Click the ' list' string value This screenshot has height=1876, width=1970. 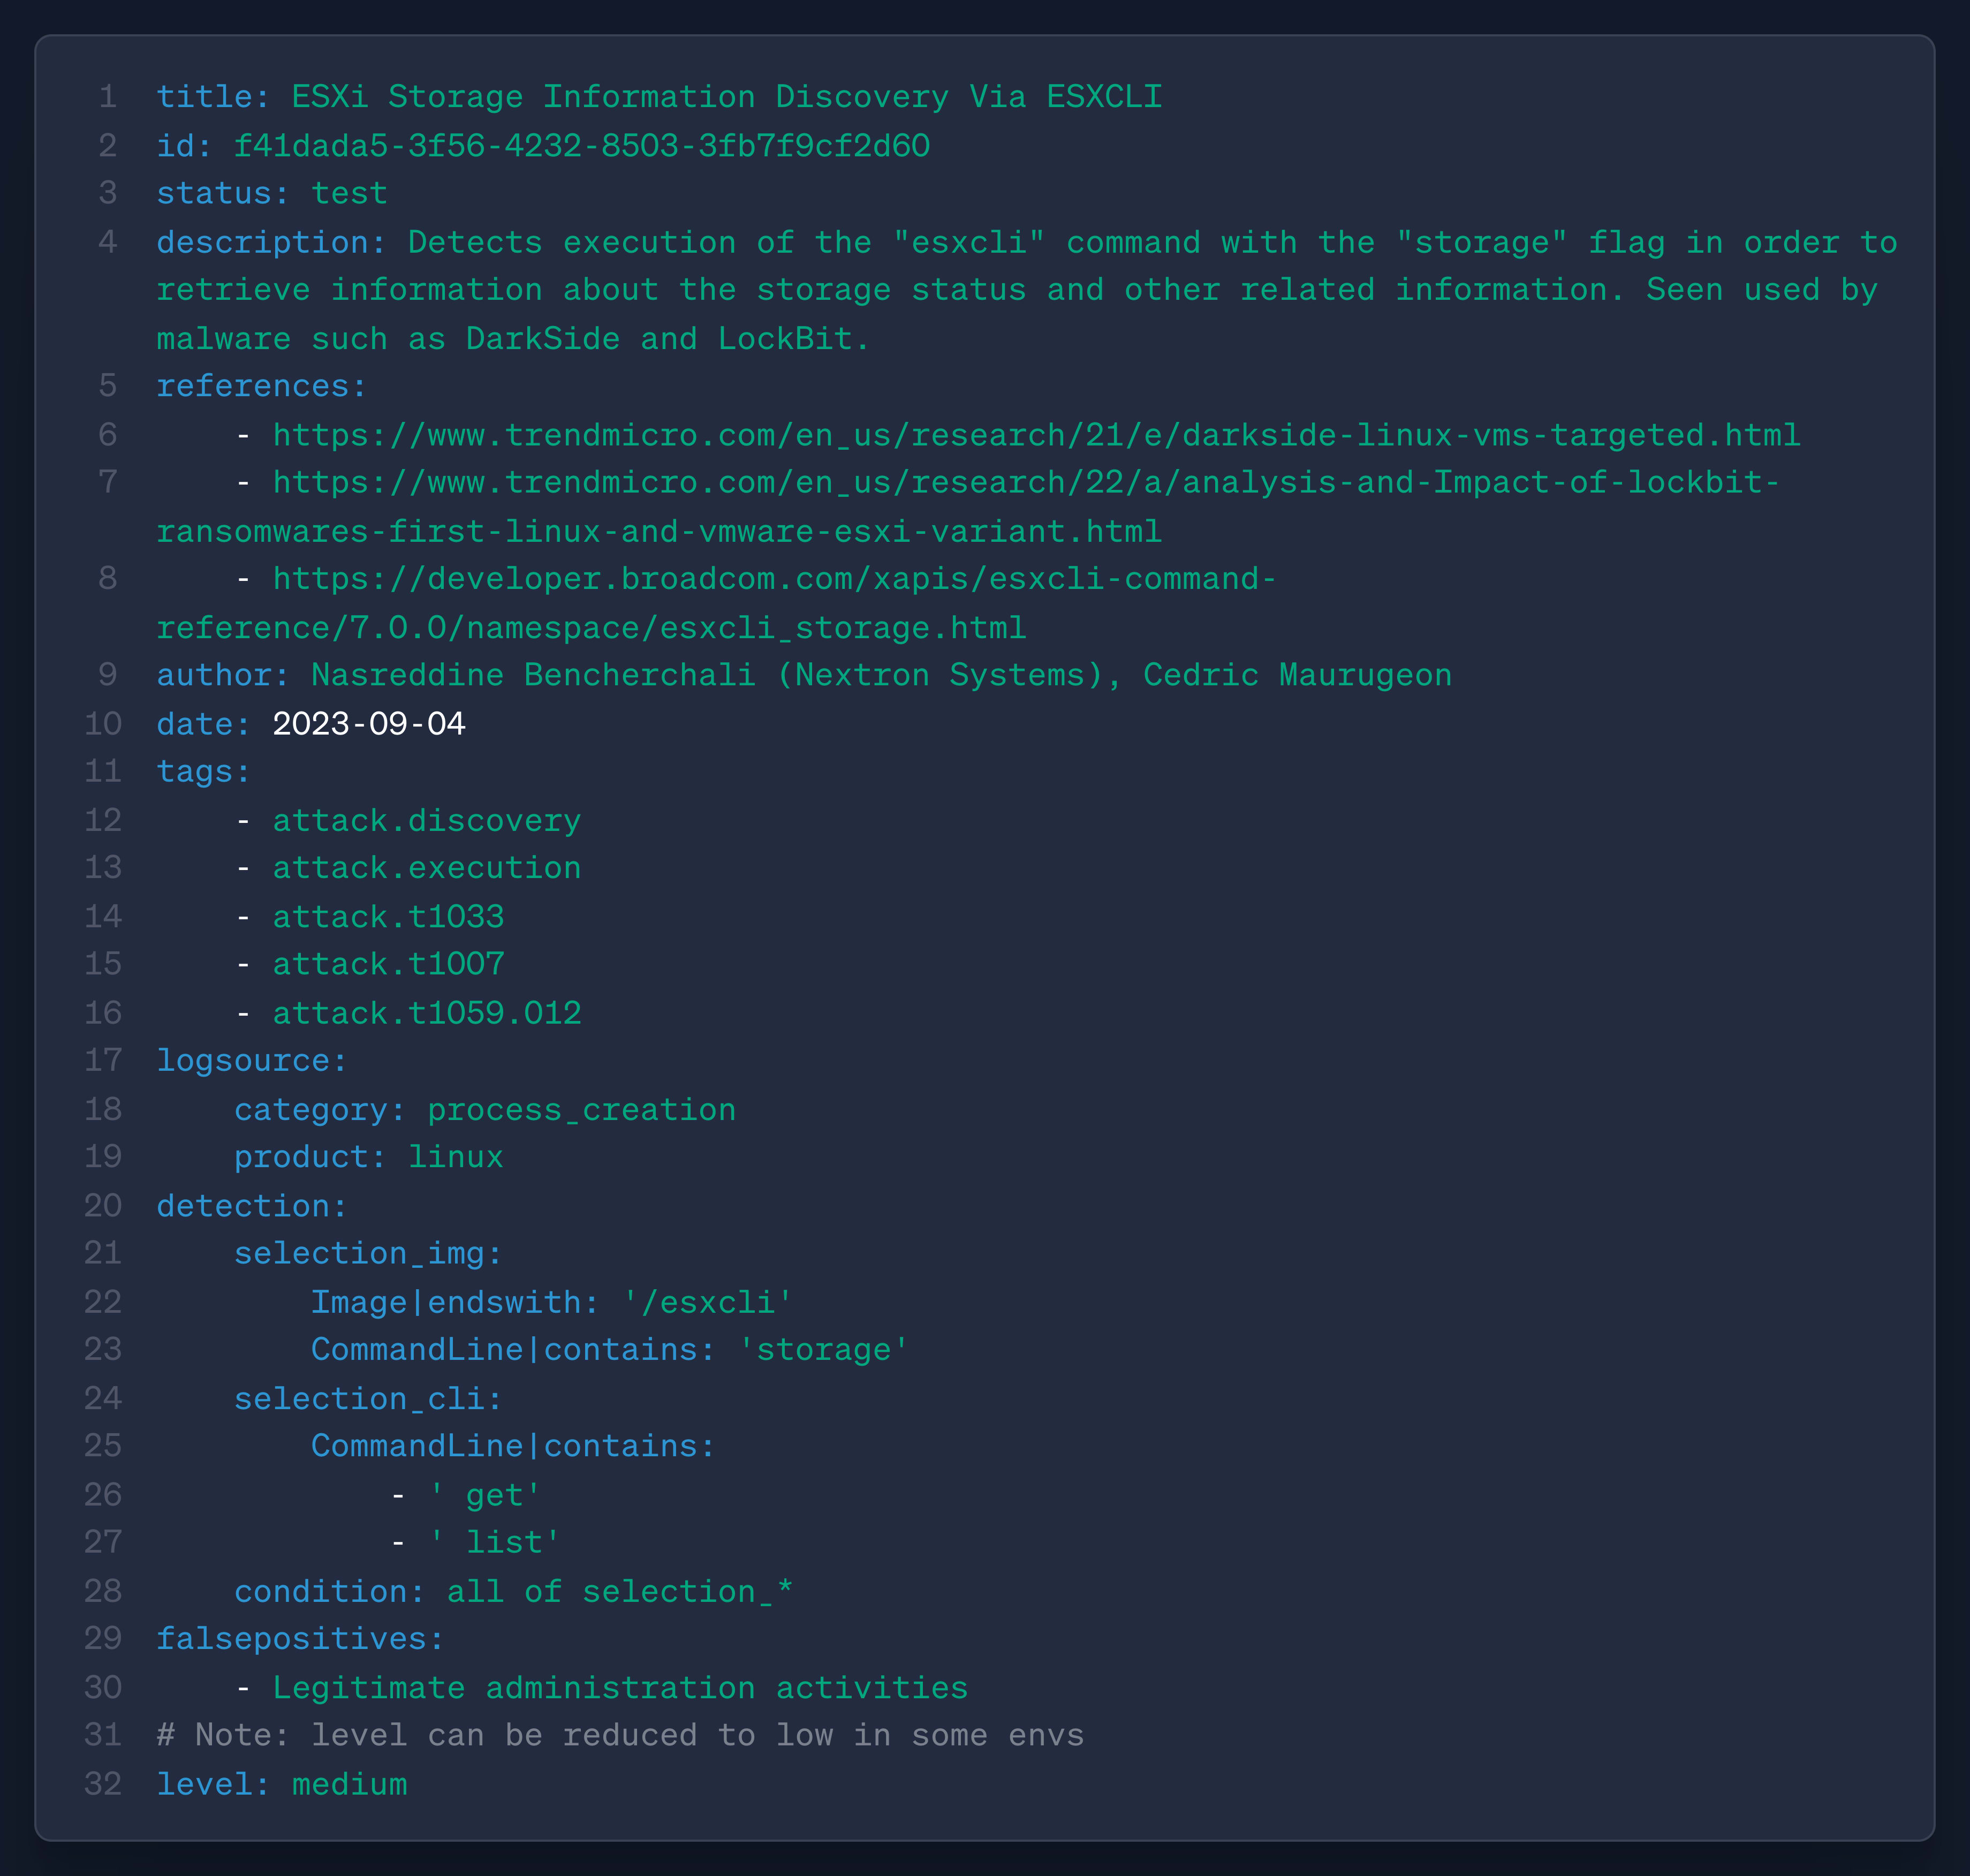point(494,1542)
